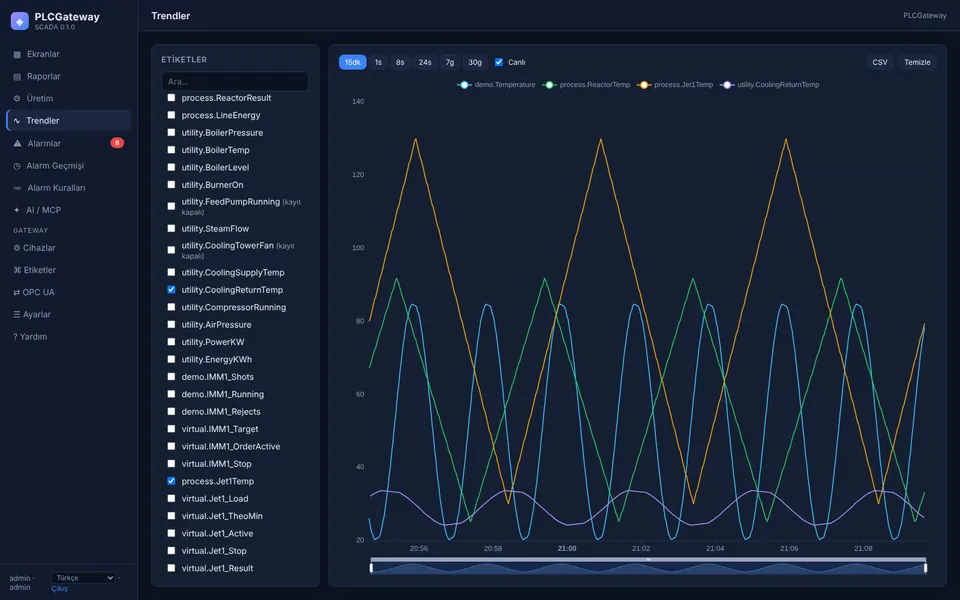Toggle utility.CoolingReturnTemp series in the legend

click(x=770, y=85)
